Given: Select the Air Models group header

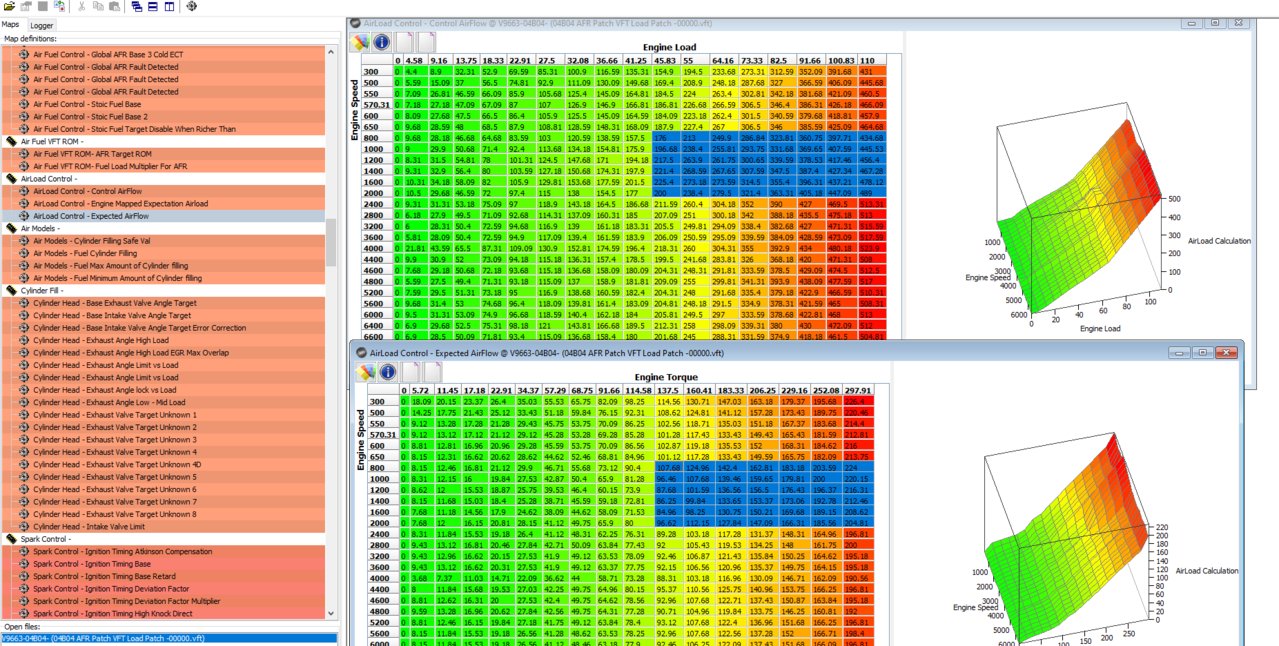Looking at the screenshot, I should click(163, 228).
